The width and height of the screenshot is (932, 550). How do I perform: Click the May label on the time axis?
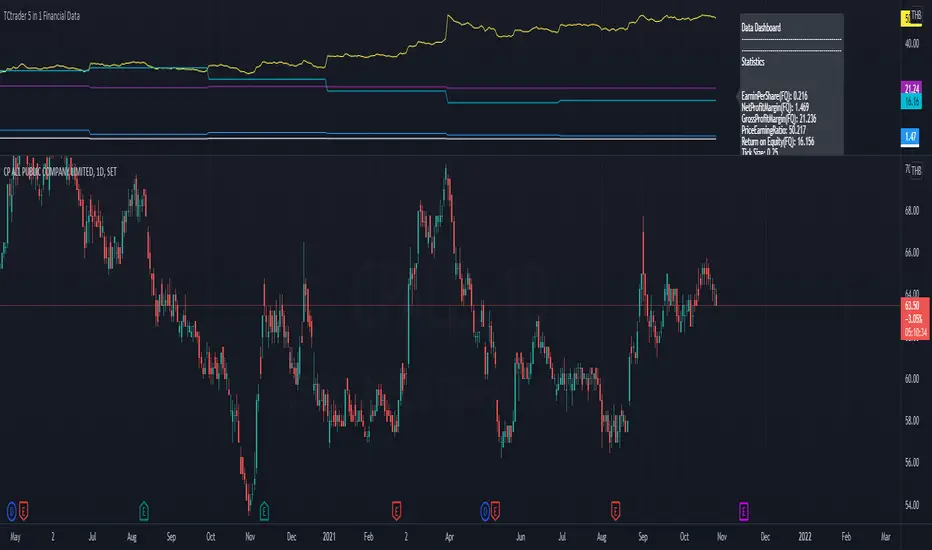15,536
